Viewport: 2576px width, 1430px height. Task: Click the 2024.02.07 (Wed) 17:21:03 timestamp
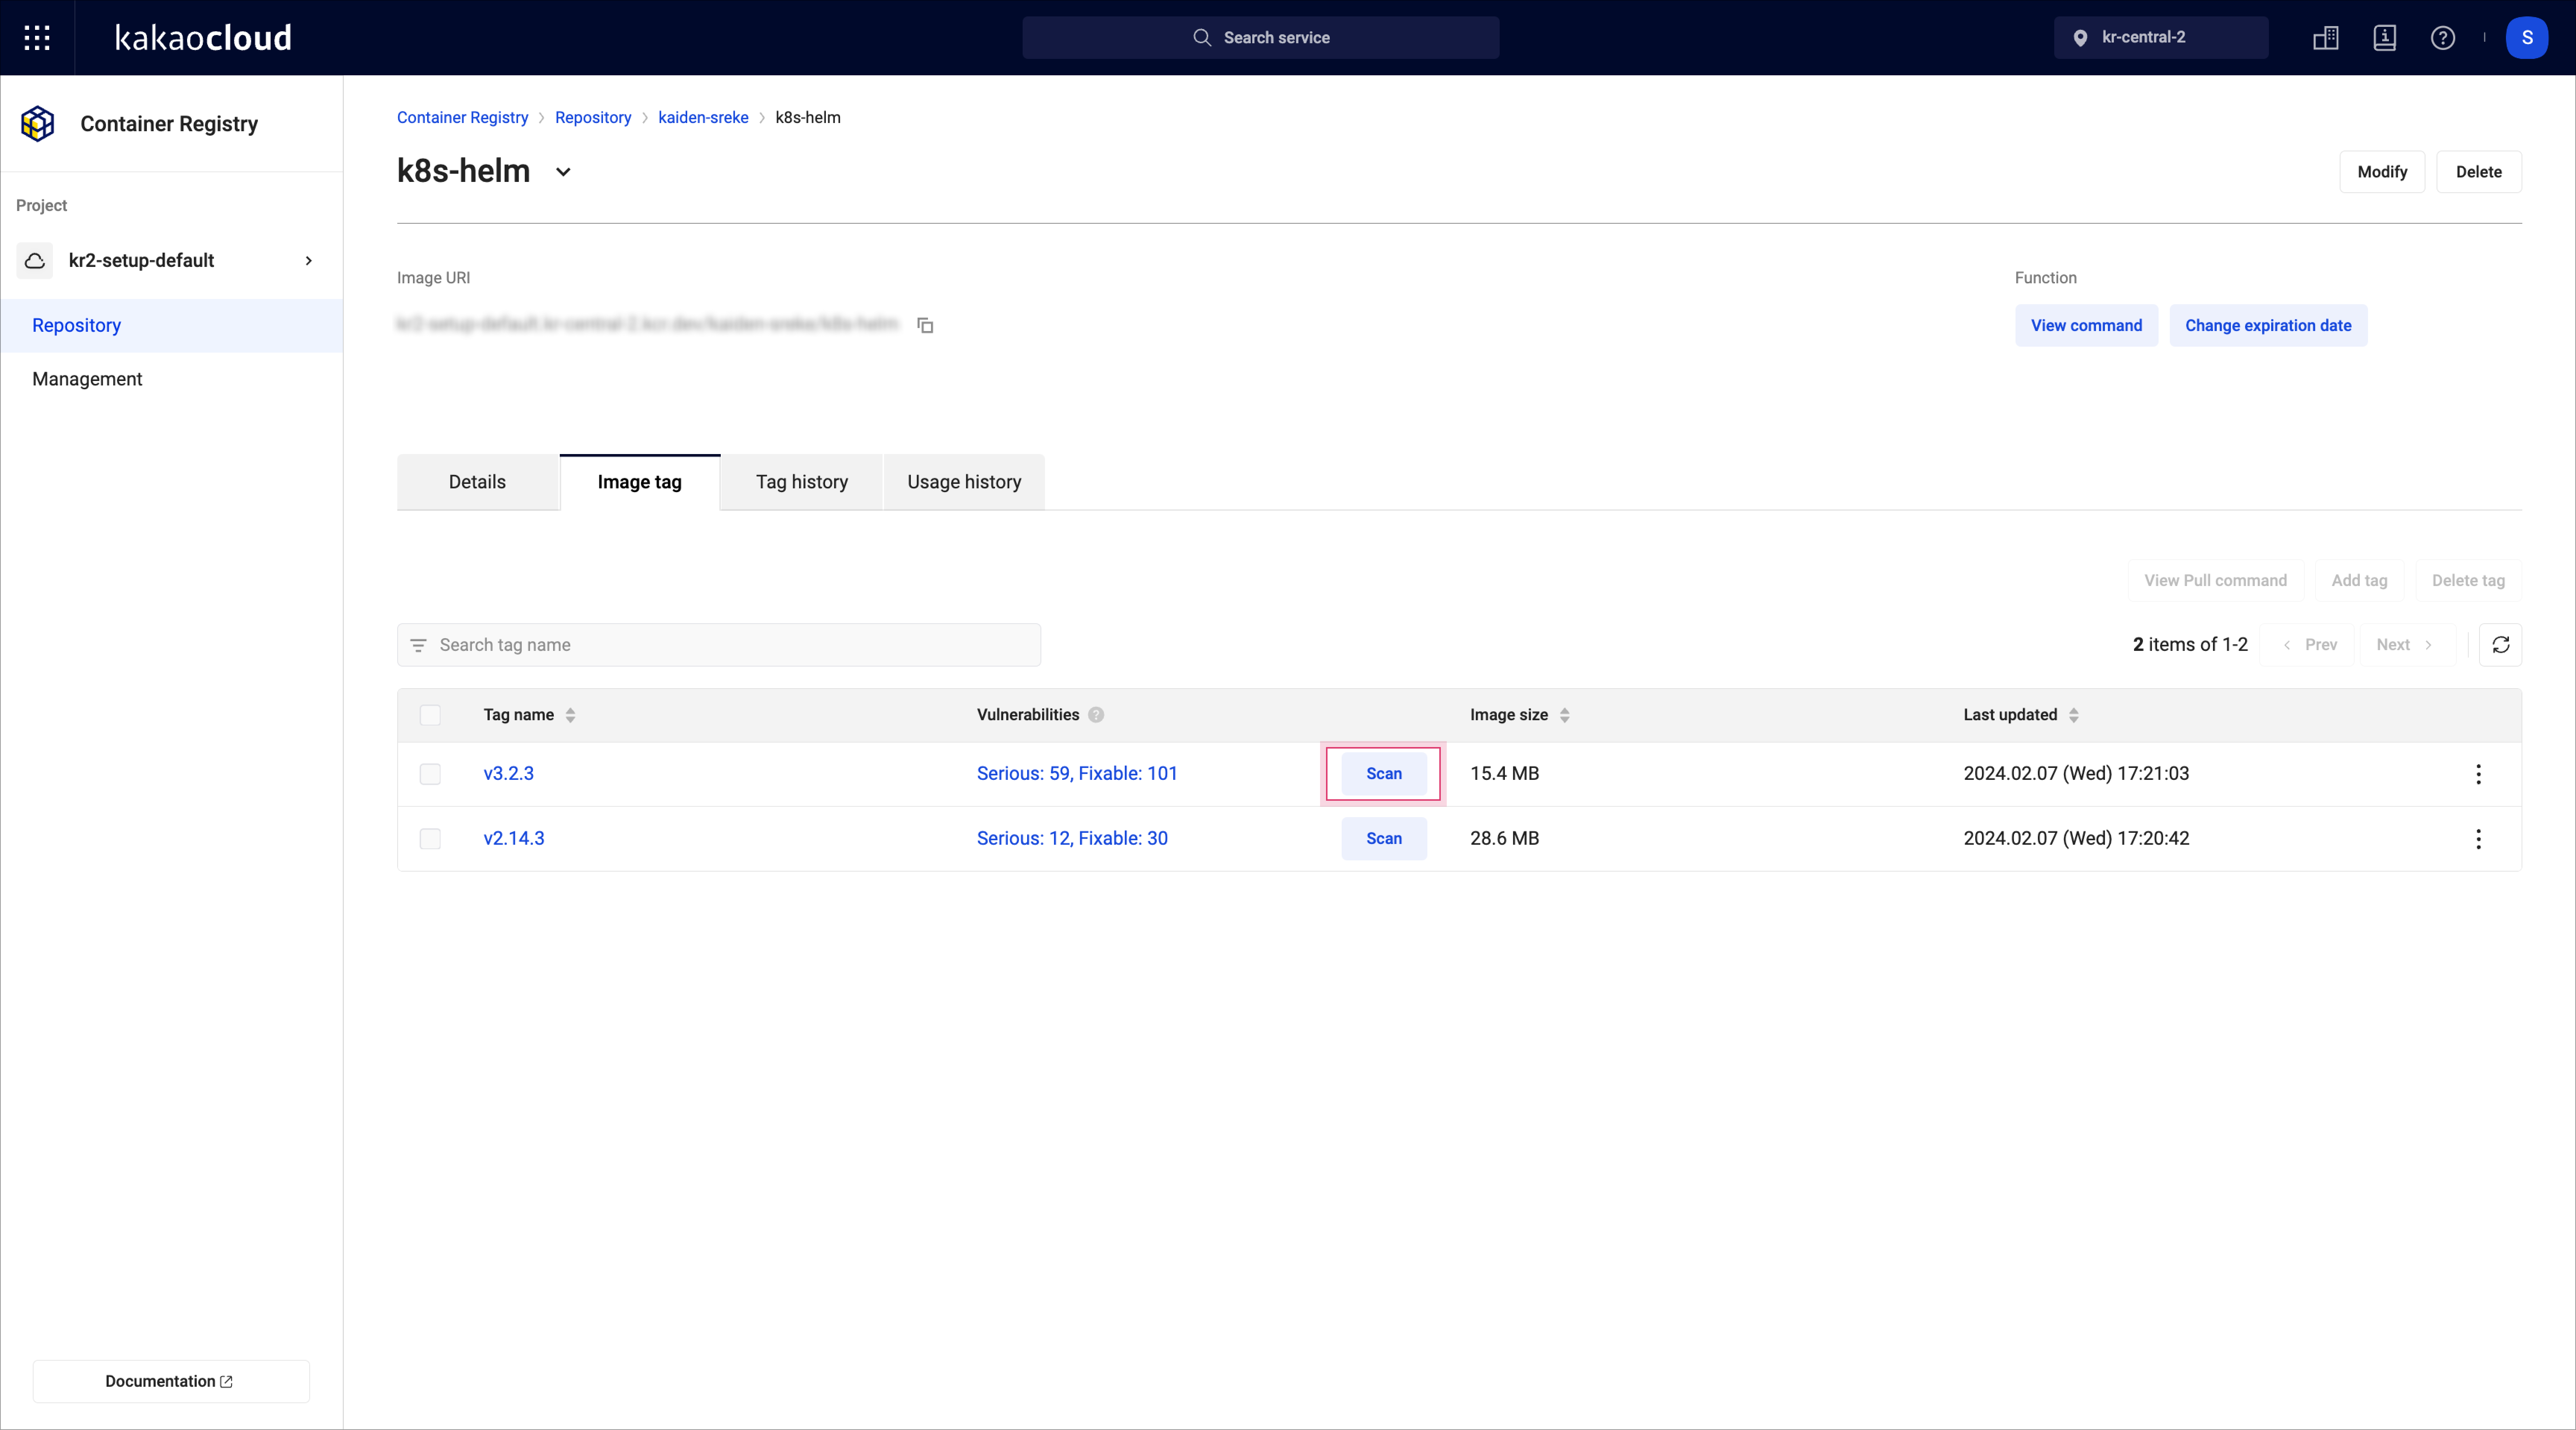(2076, 774)
